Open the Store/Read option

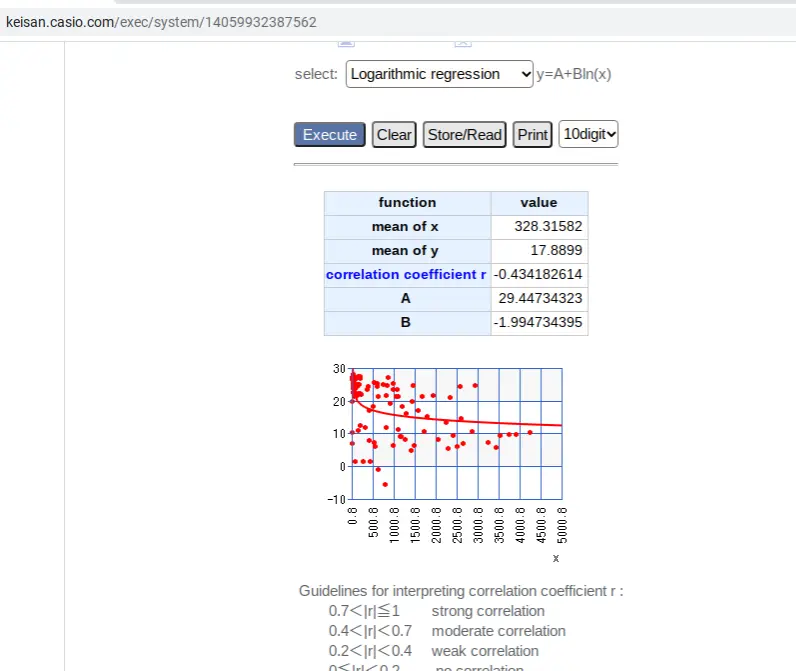[465, 135]
